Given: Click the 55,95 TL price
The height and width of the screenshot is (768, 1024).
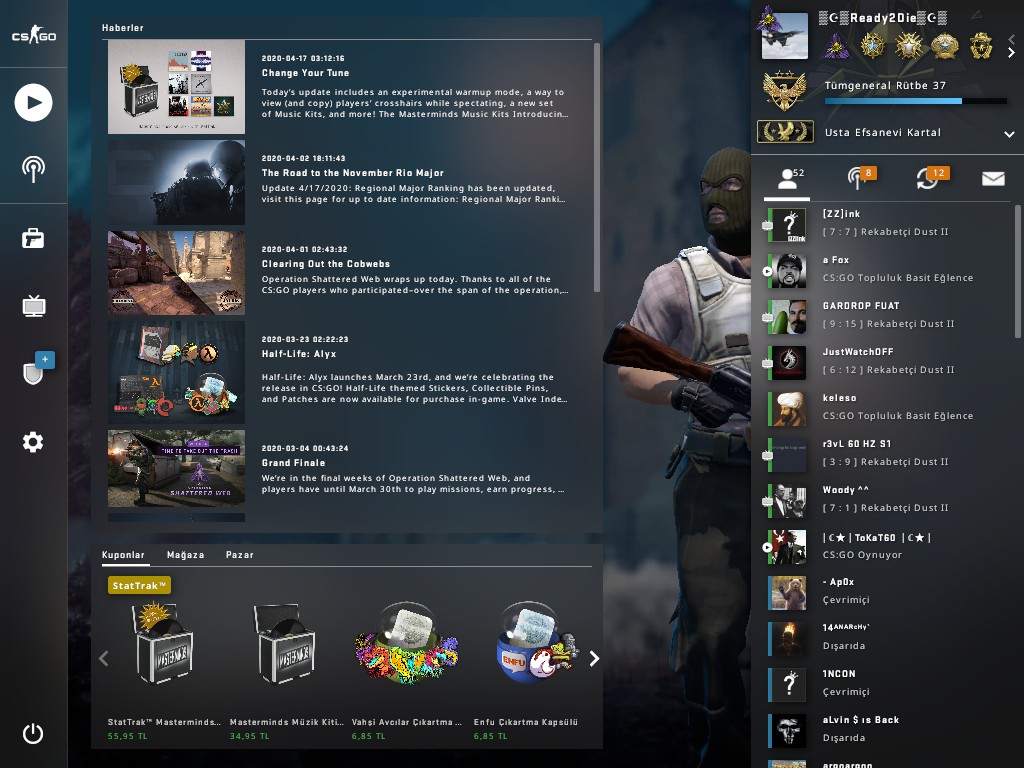Looking at the screenshot, I should point(127,736).
